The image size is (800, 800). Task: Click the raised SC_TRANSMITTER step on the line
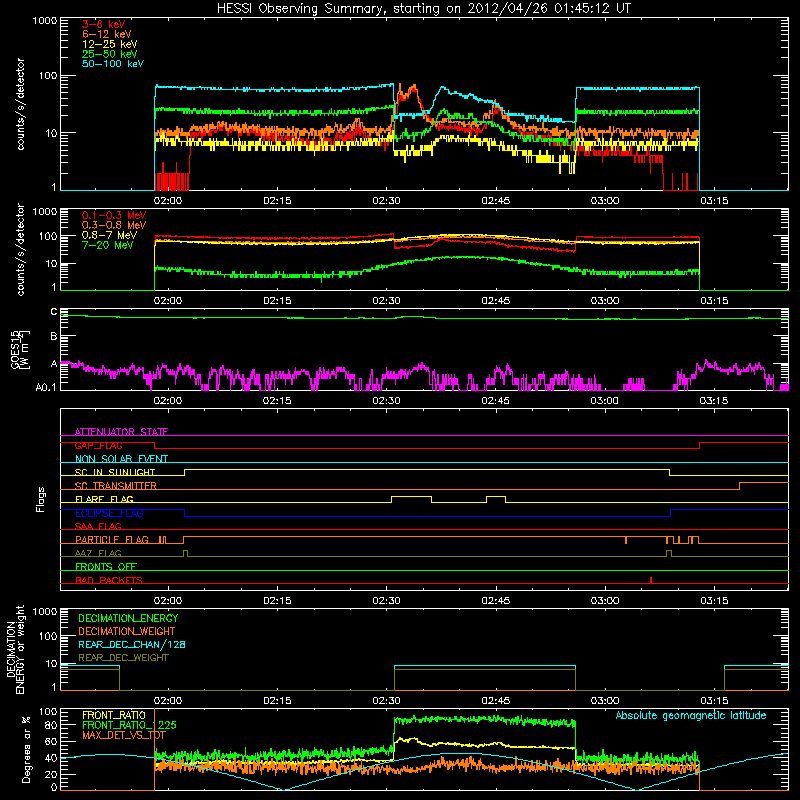[x=764, y=483]
